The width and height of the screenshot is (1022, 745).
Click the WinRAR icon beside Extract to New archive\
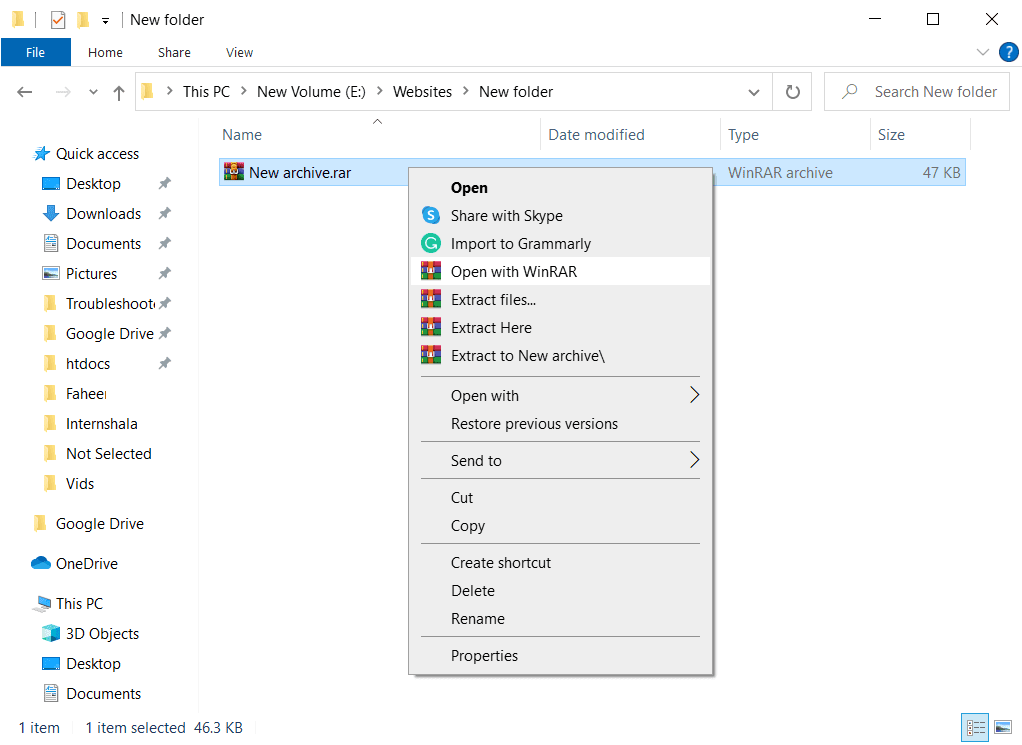click(x=431, y=355)
